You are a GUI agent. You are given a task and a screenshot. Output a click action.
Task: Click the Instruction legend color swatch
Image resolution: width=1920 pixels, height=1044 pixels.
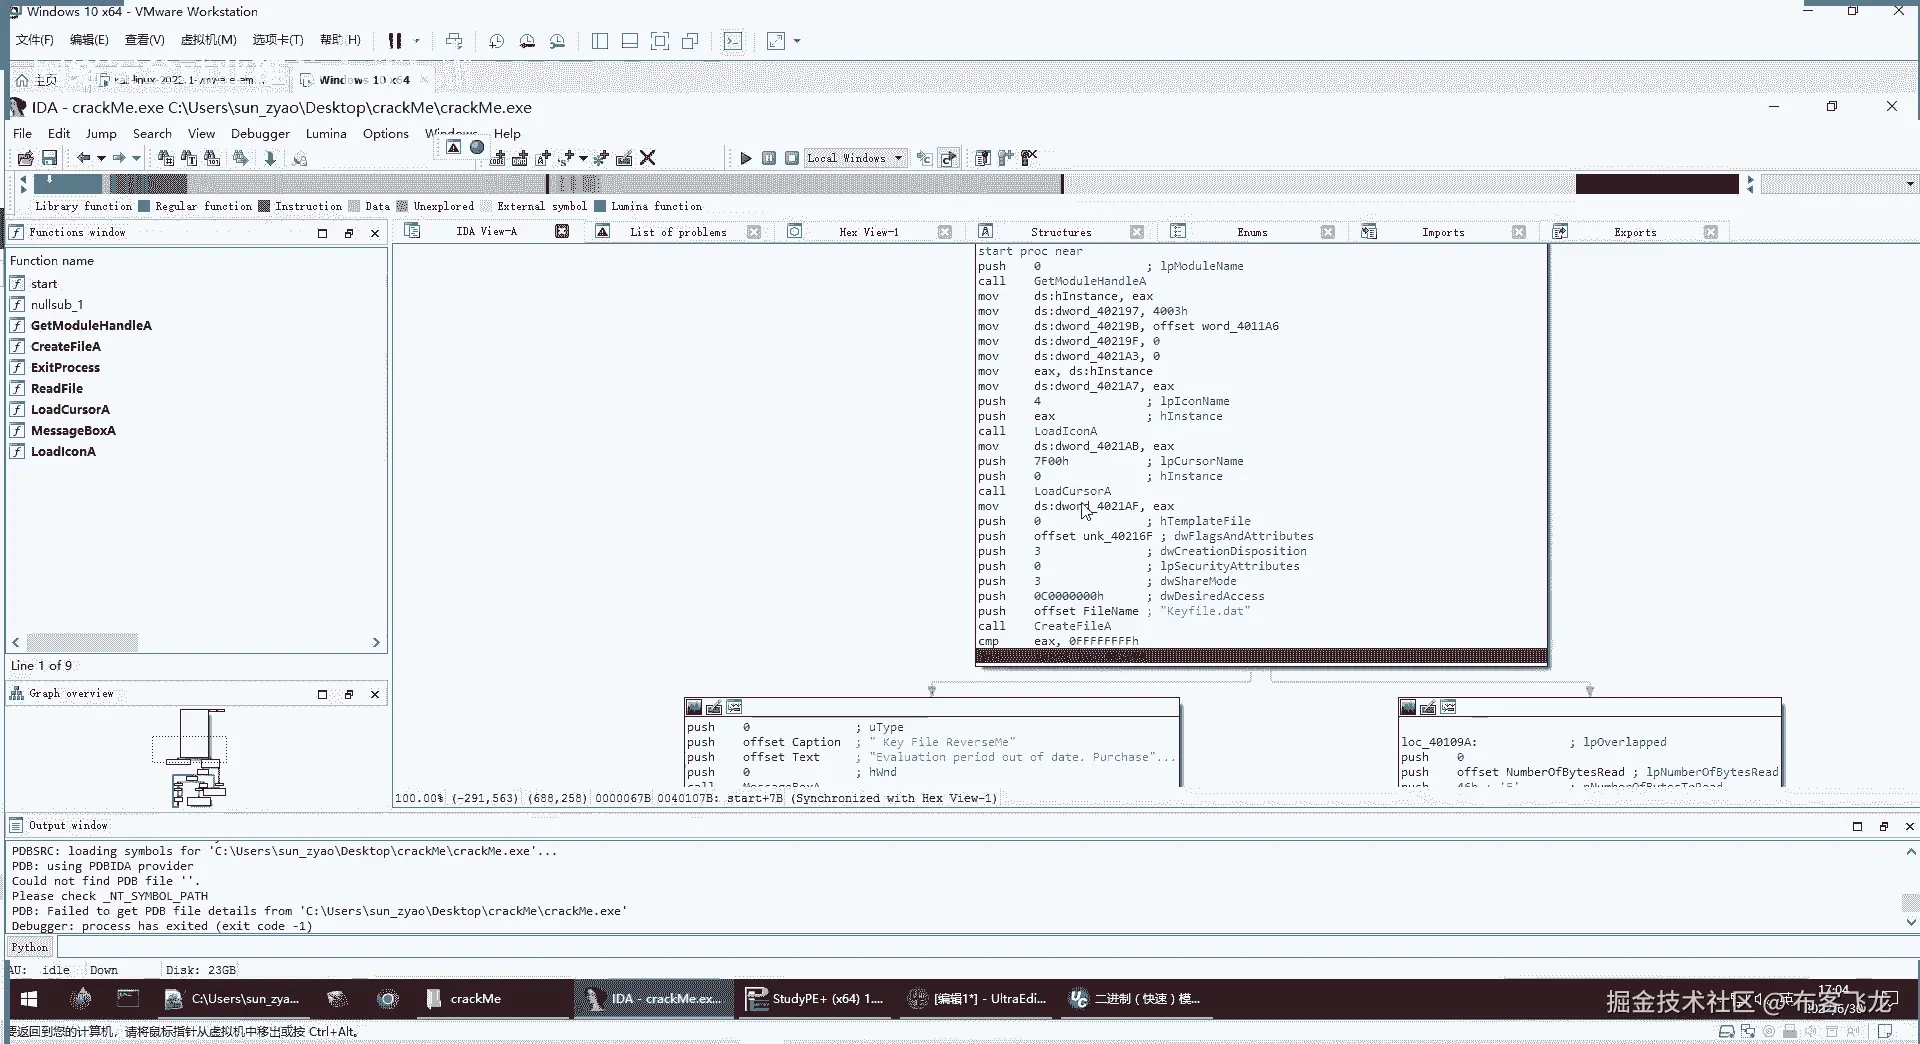tap(264, 206)
